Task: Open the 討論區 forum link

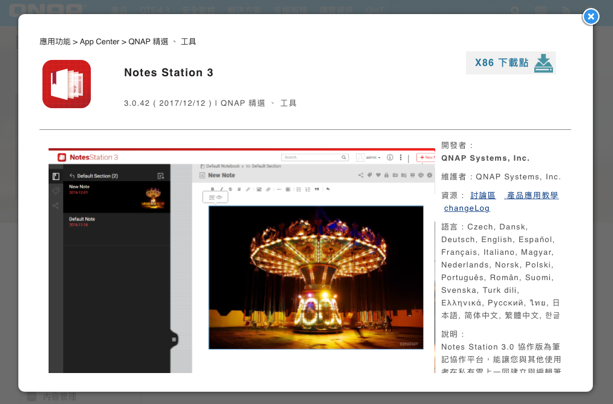Action: (483, 196)
